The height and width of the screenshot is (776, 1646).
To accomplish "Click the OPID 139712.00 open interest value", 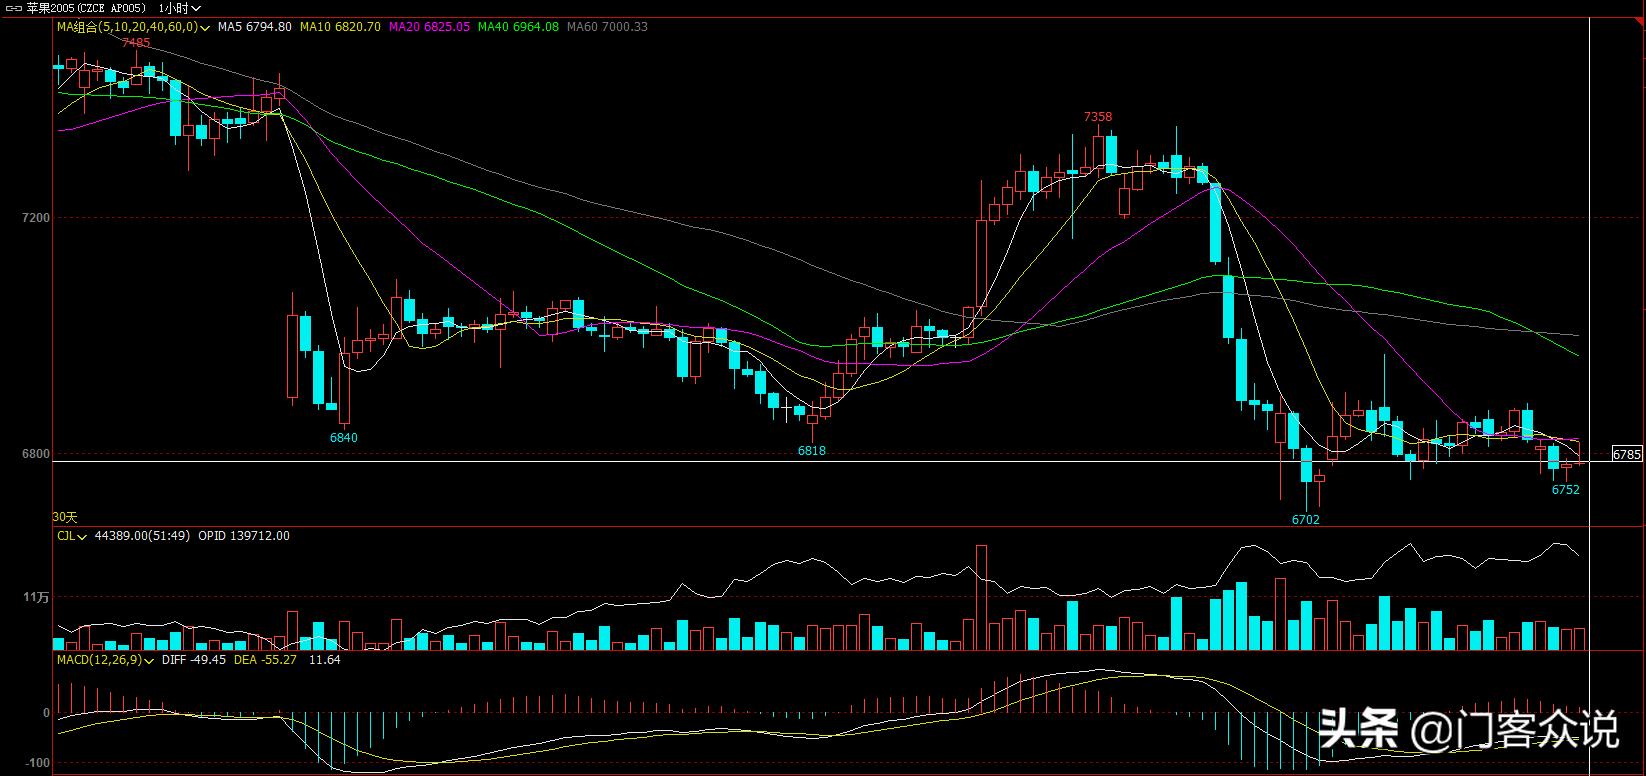I will [244, 536].
